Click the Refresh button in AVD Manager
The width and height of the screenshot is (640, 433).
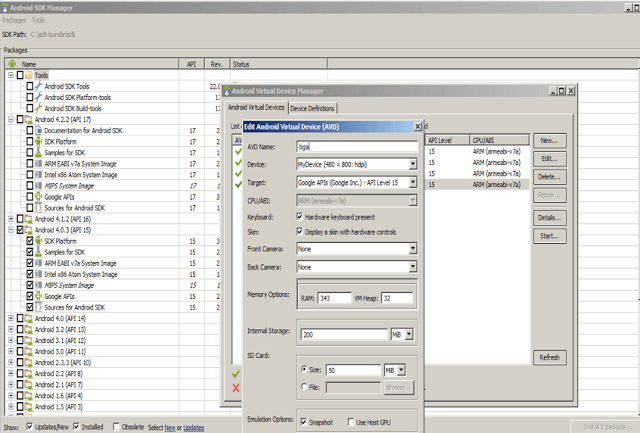549,358
